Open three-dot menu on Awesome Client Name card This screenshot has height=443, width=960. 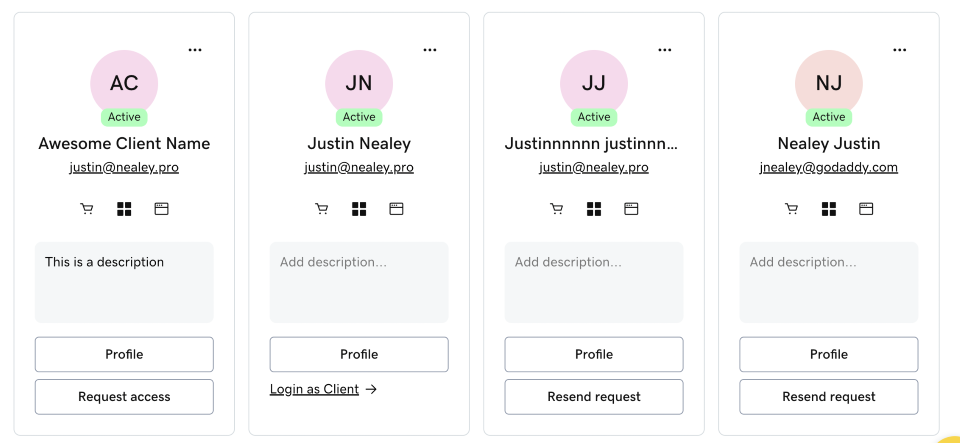coord(195,50)
